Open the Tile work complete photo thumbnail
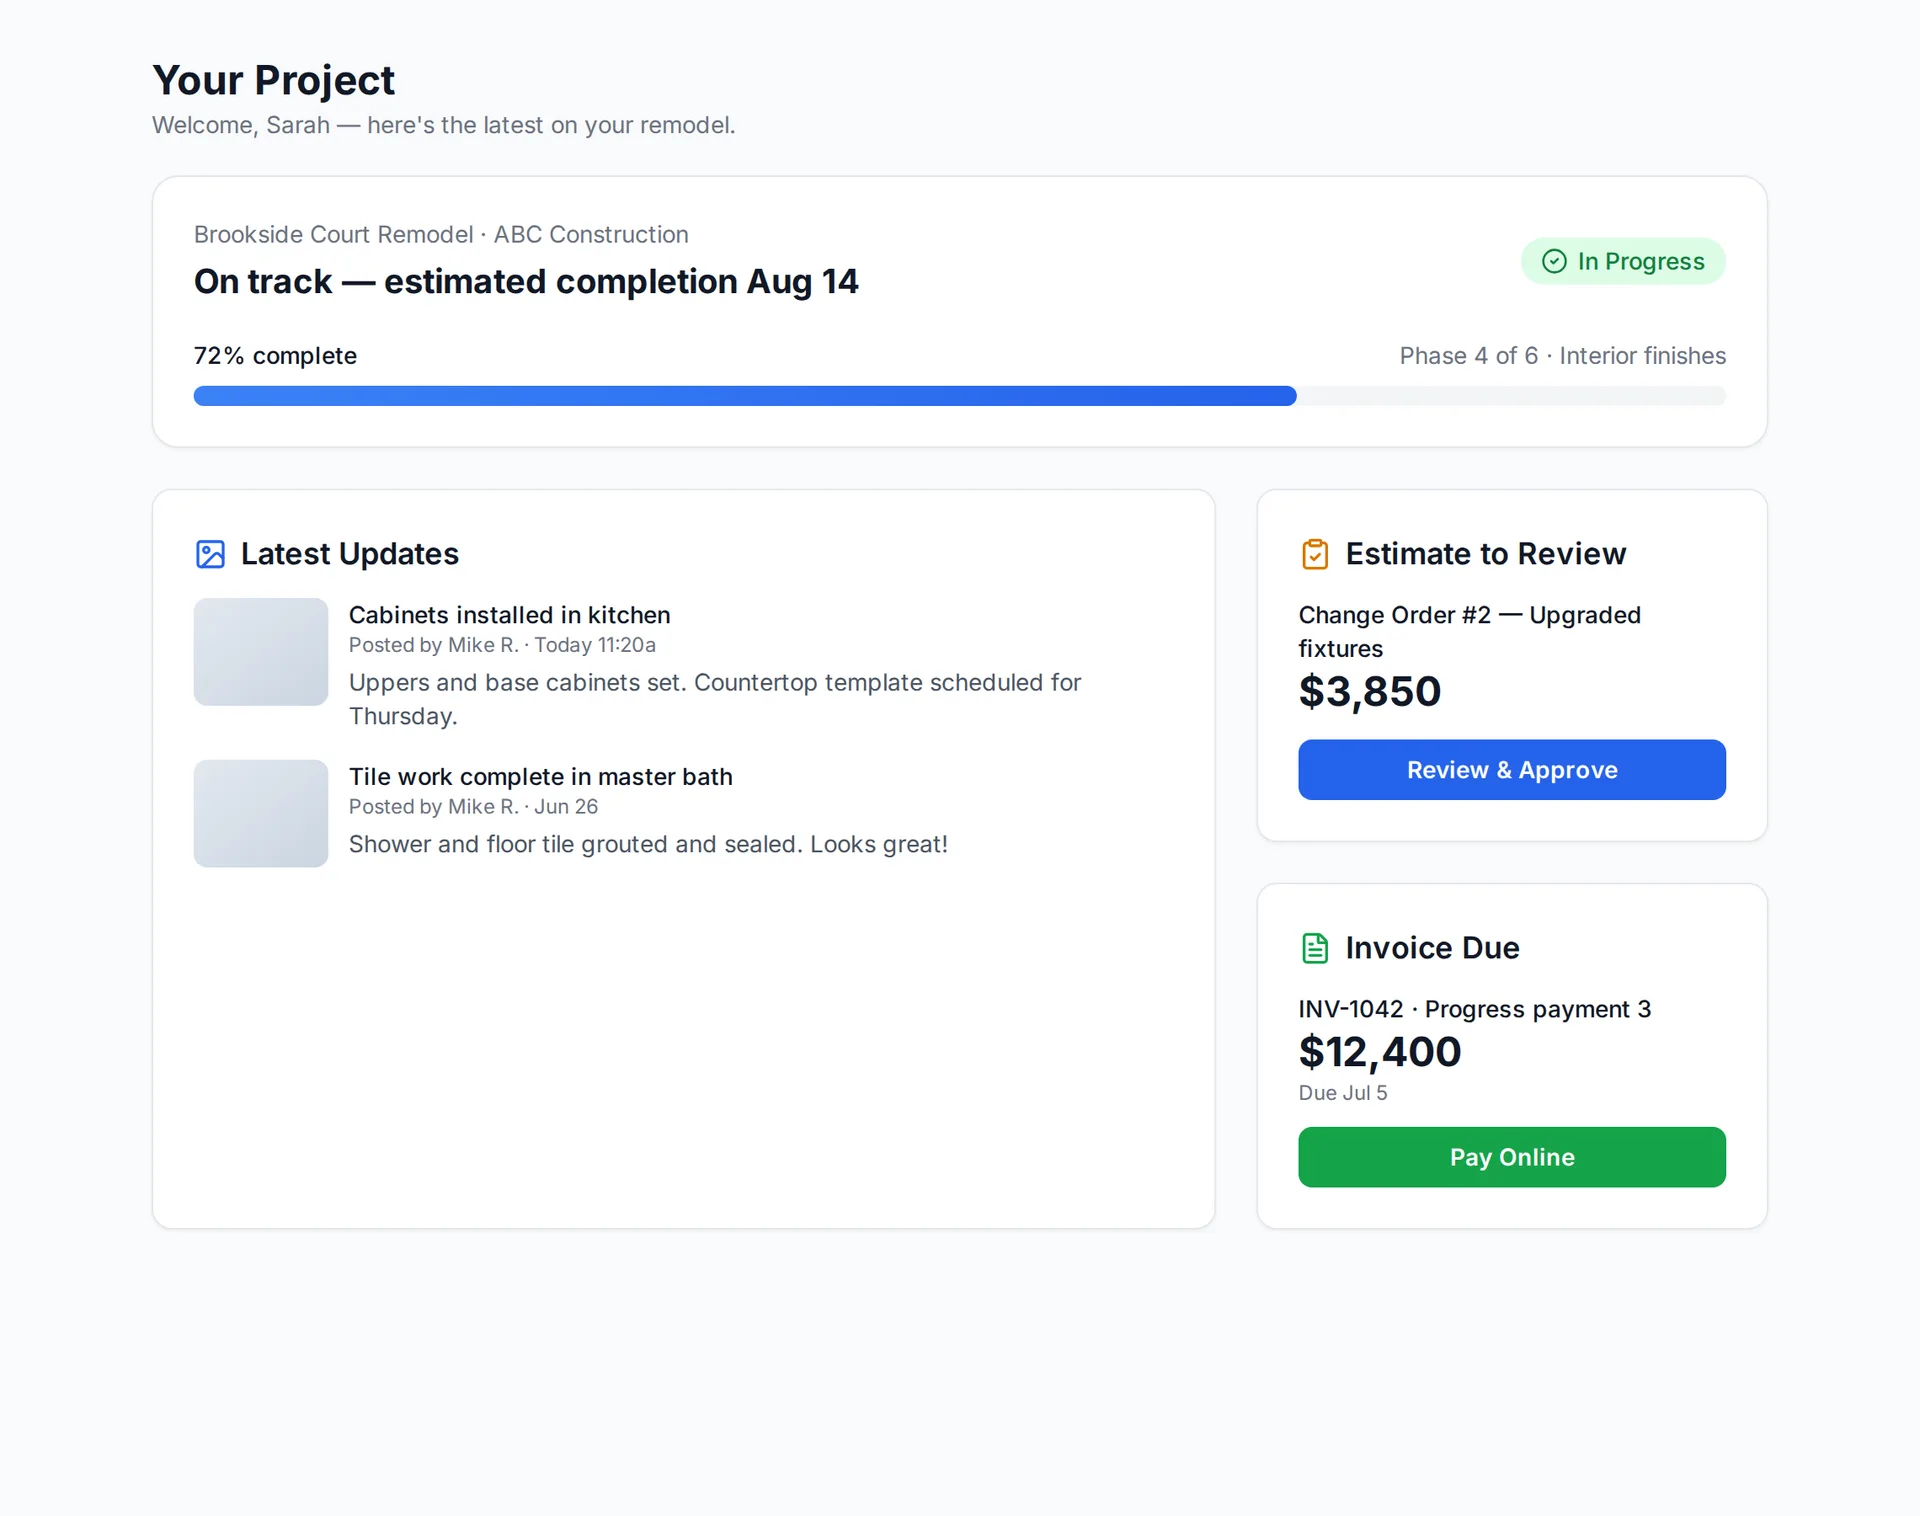 tap(261, 813)
